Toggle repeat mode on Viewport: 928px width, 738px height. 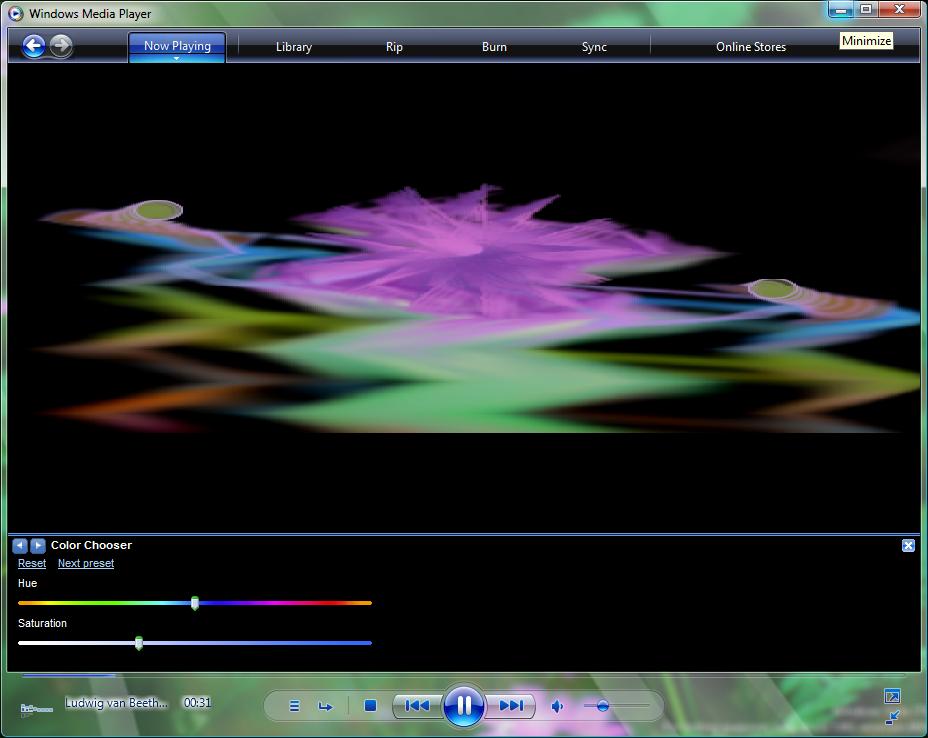(x=325, y=706)
